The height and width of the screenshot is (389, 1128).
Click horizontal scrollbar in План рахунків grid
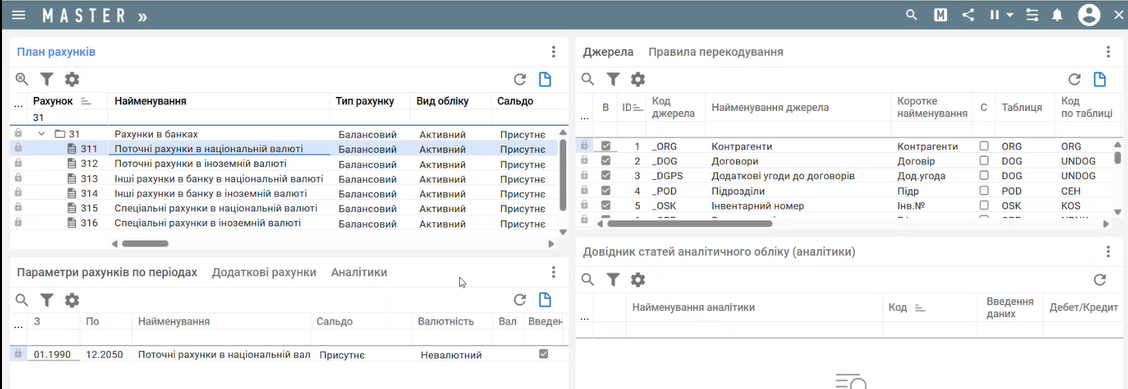tap(145, 244)
